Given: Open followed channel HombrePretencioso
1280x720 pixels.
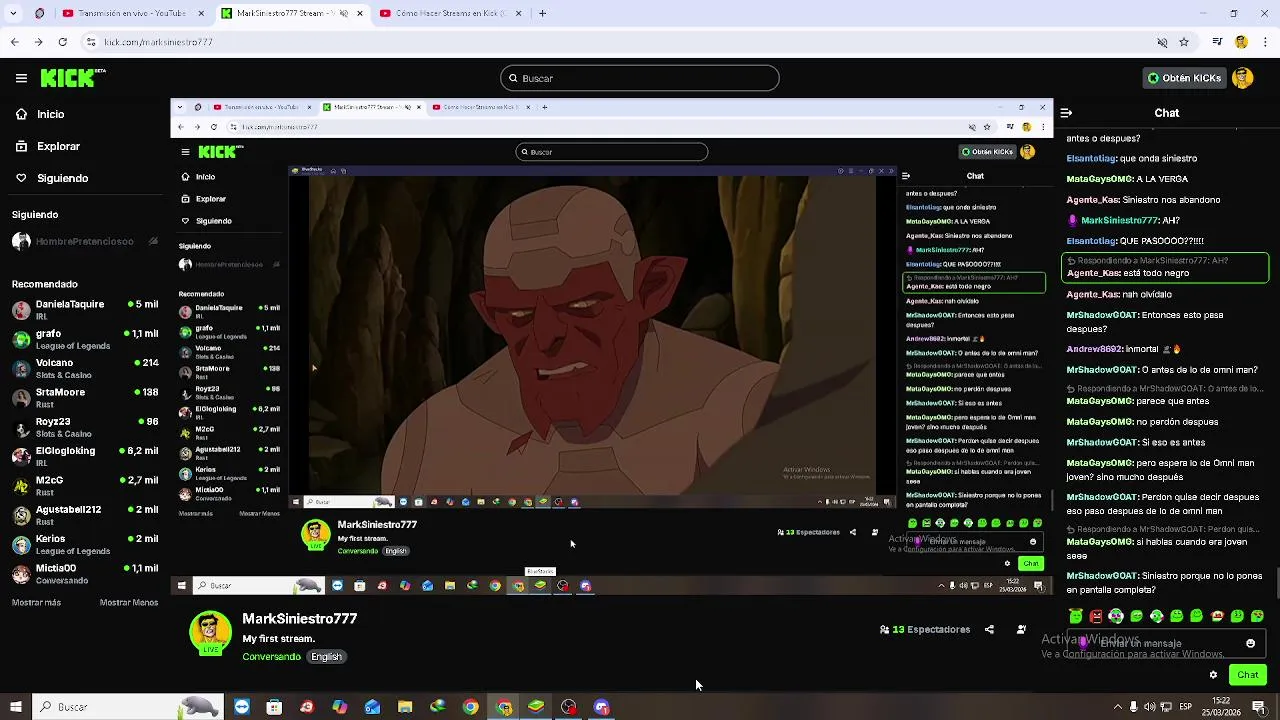Looking at the screenshot, I should point(84,241).
